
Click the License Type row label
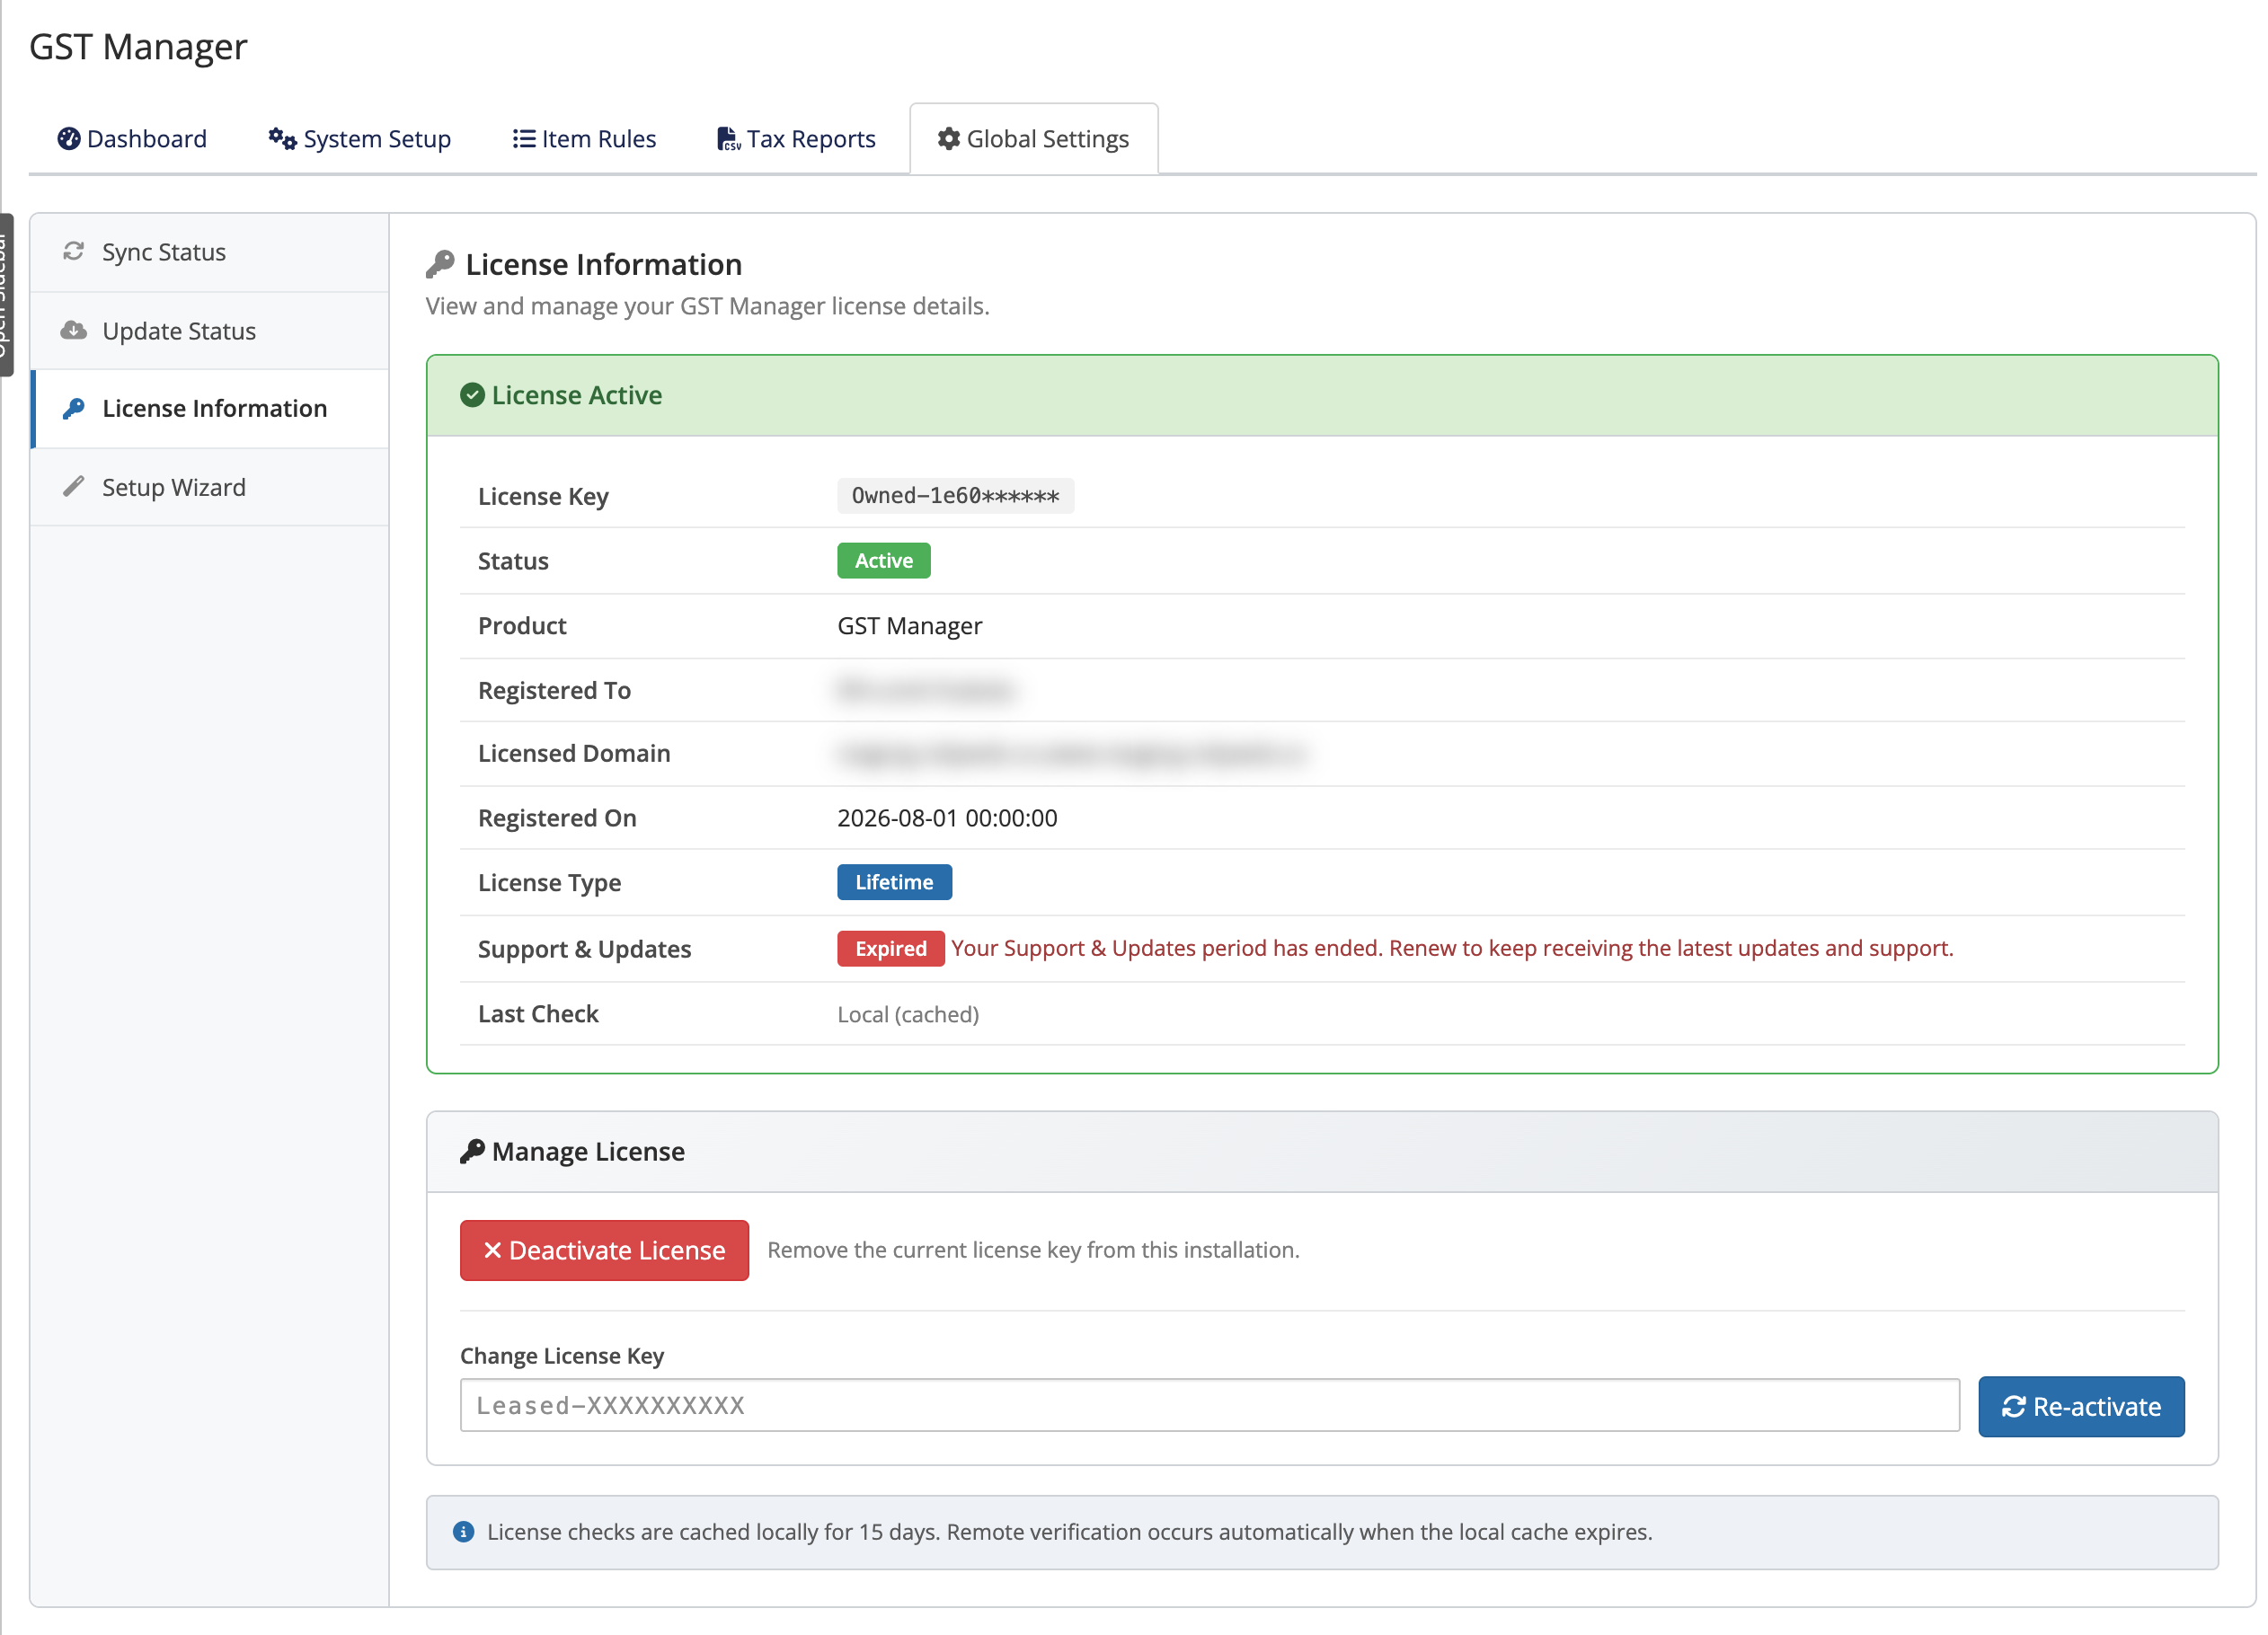(549, 882)
